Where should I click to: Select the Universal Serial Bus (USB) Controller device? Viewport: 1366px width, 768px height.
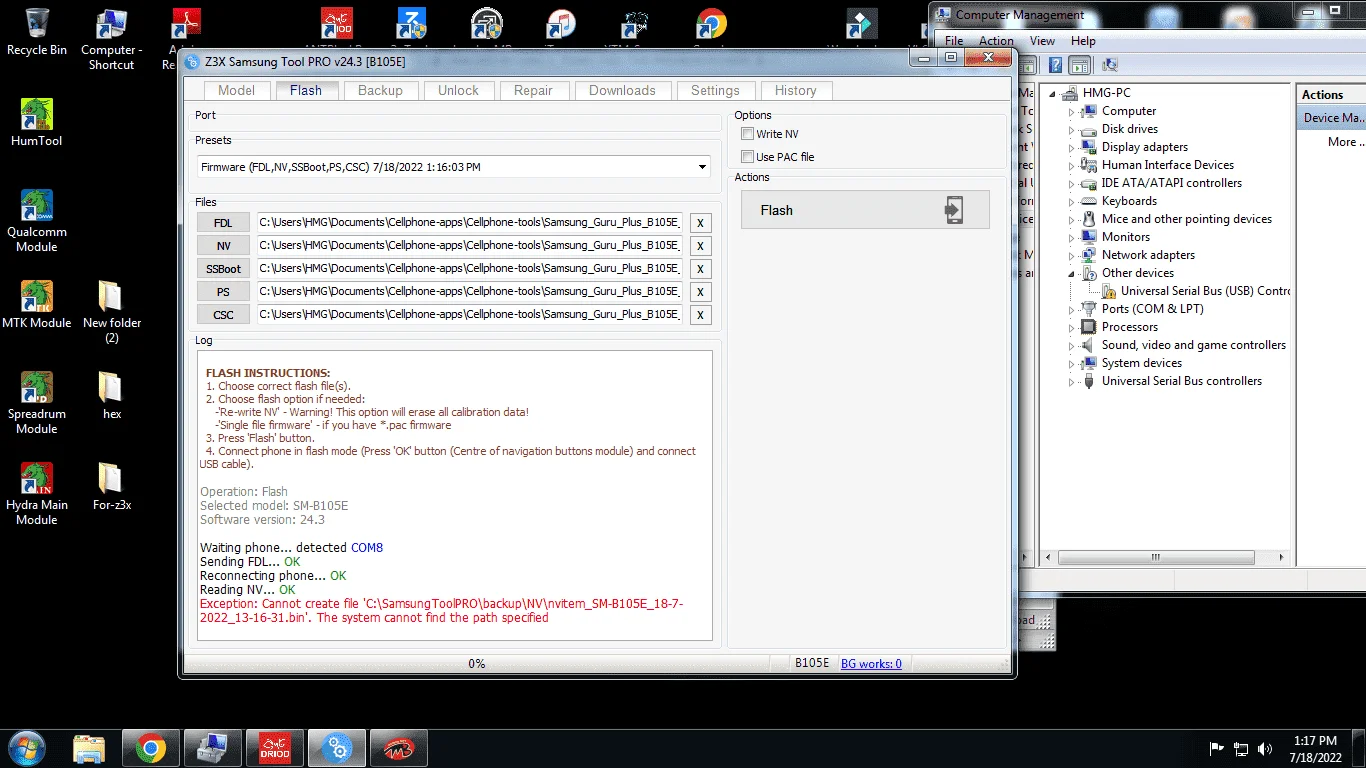click(1196, 291)
